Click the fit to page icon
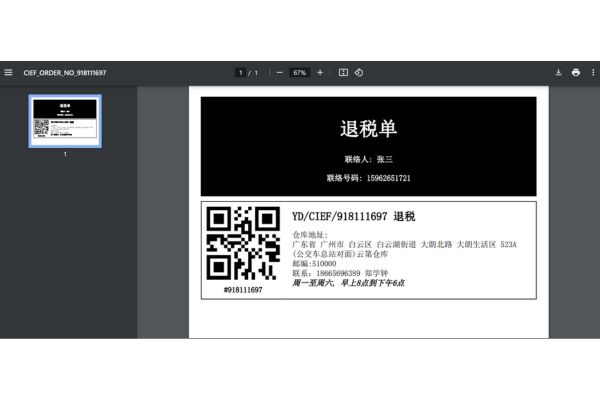600x400 pixels. coord(343,72)
